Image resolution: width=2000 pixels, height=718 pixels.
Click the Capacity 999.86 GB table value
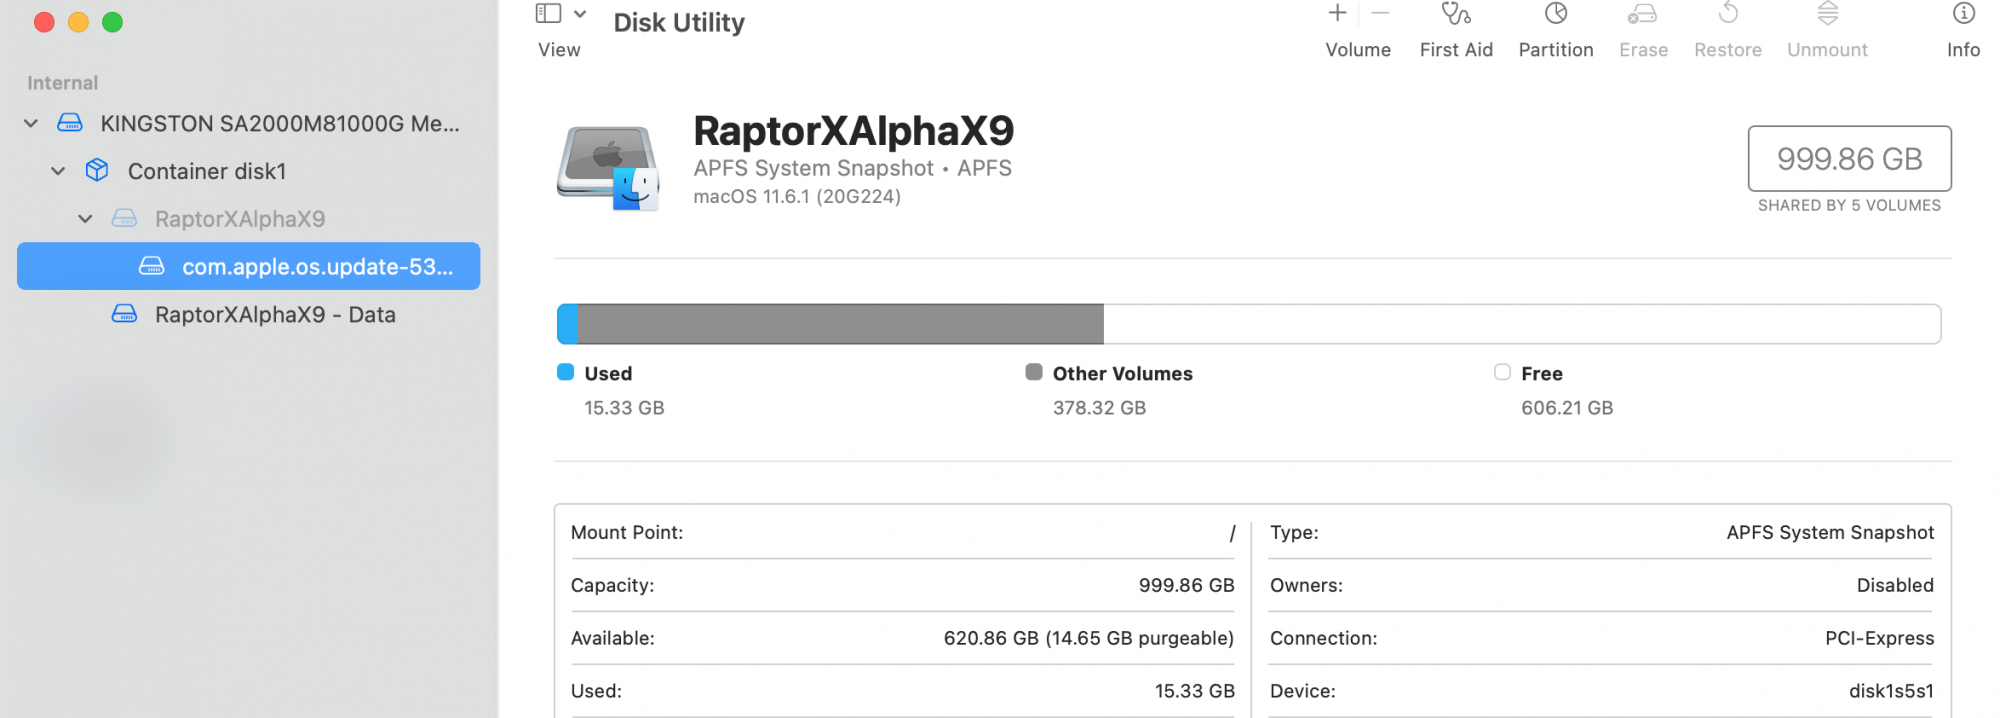coord(1187,586)
